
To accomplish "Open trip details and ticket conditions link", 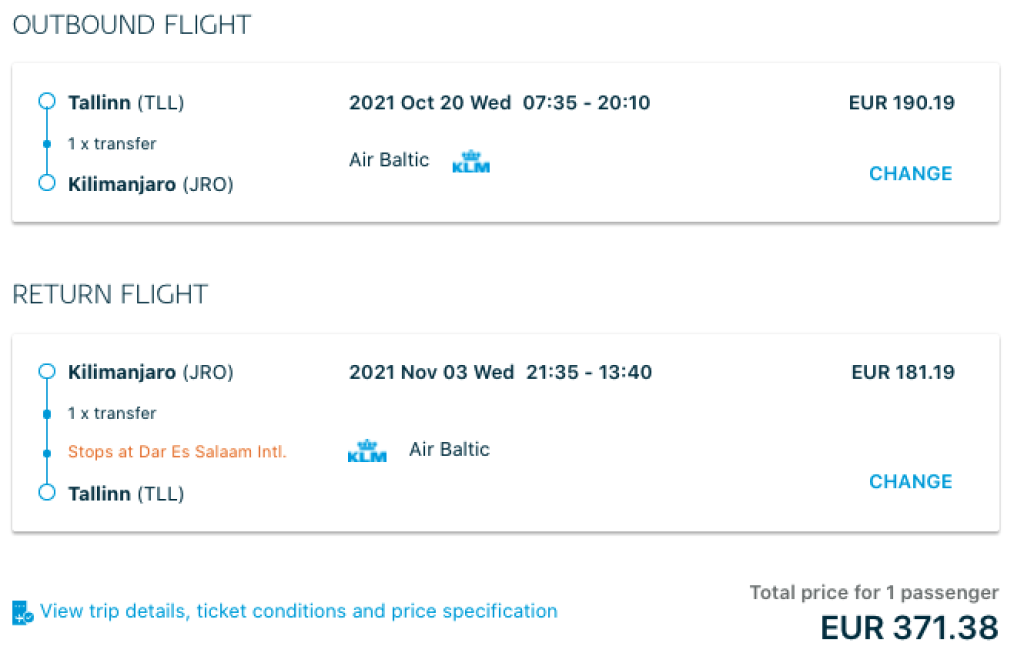I will click(298, 611).
